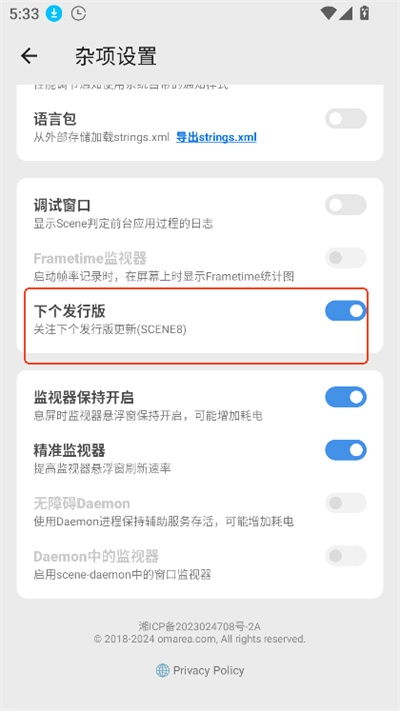Viewport: 400px width, 711px height.
Task: Turn off 监视器保持开启 switch
Action: [346, 397]
